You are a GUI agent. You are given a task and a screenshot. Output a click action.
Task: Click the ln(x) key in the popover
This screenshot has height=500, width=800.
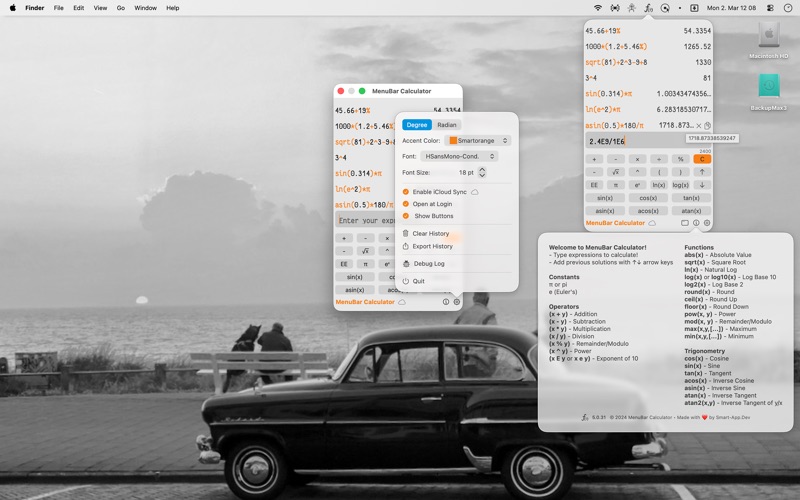[659, 185]
